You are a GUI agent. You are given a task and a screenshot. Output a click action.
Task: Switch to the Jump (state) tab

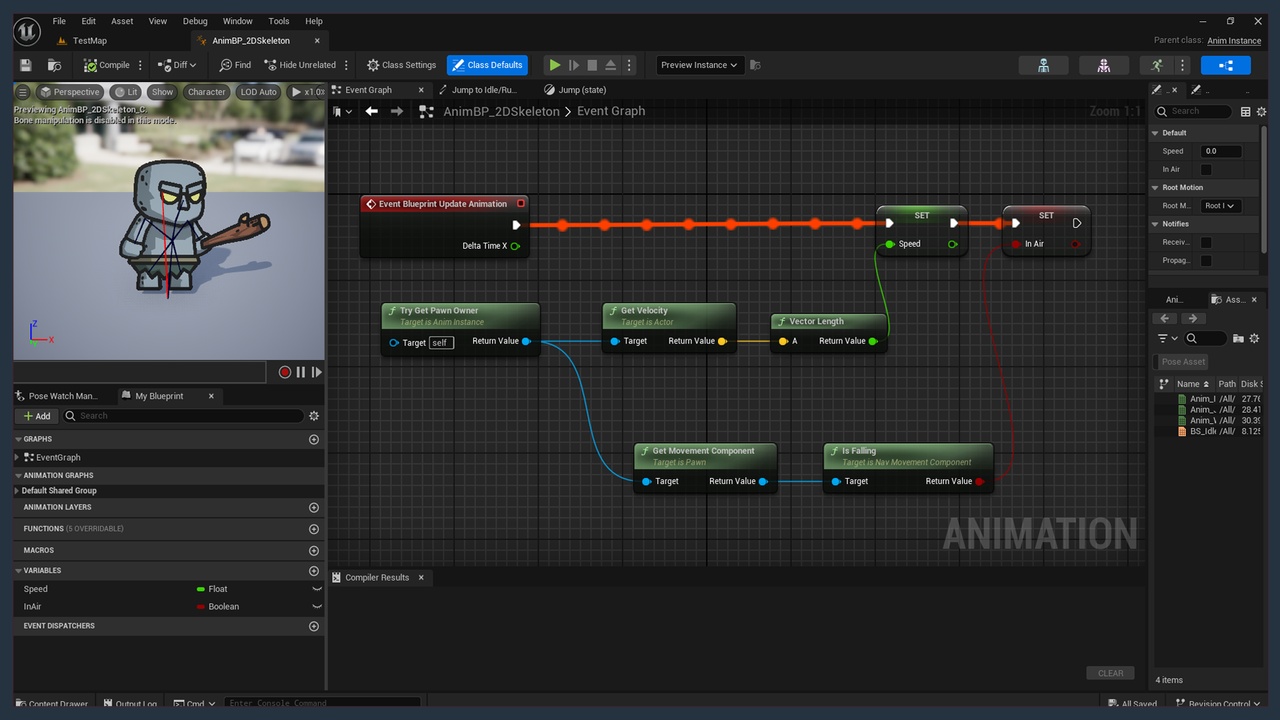(581, 90)
